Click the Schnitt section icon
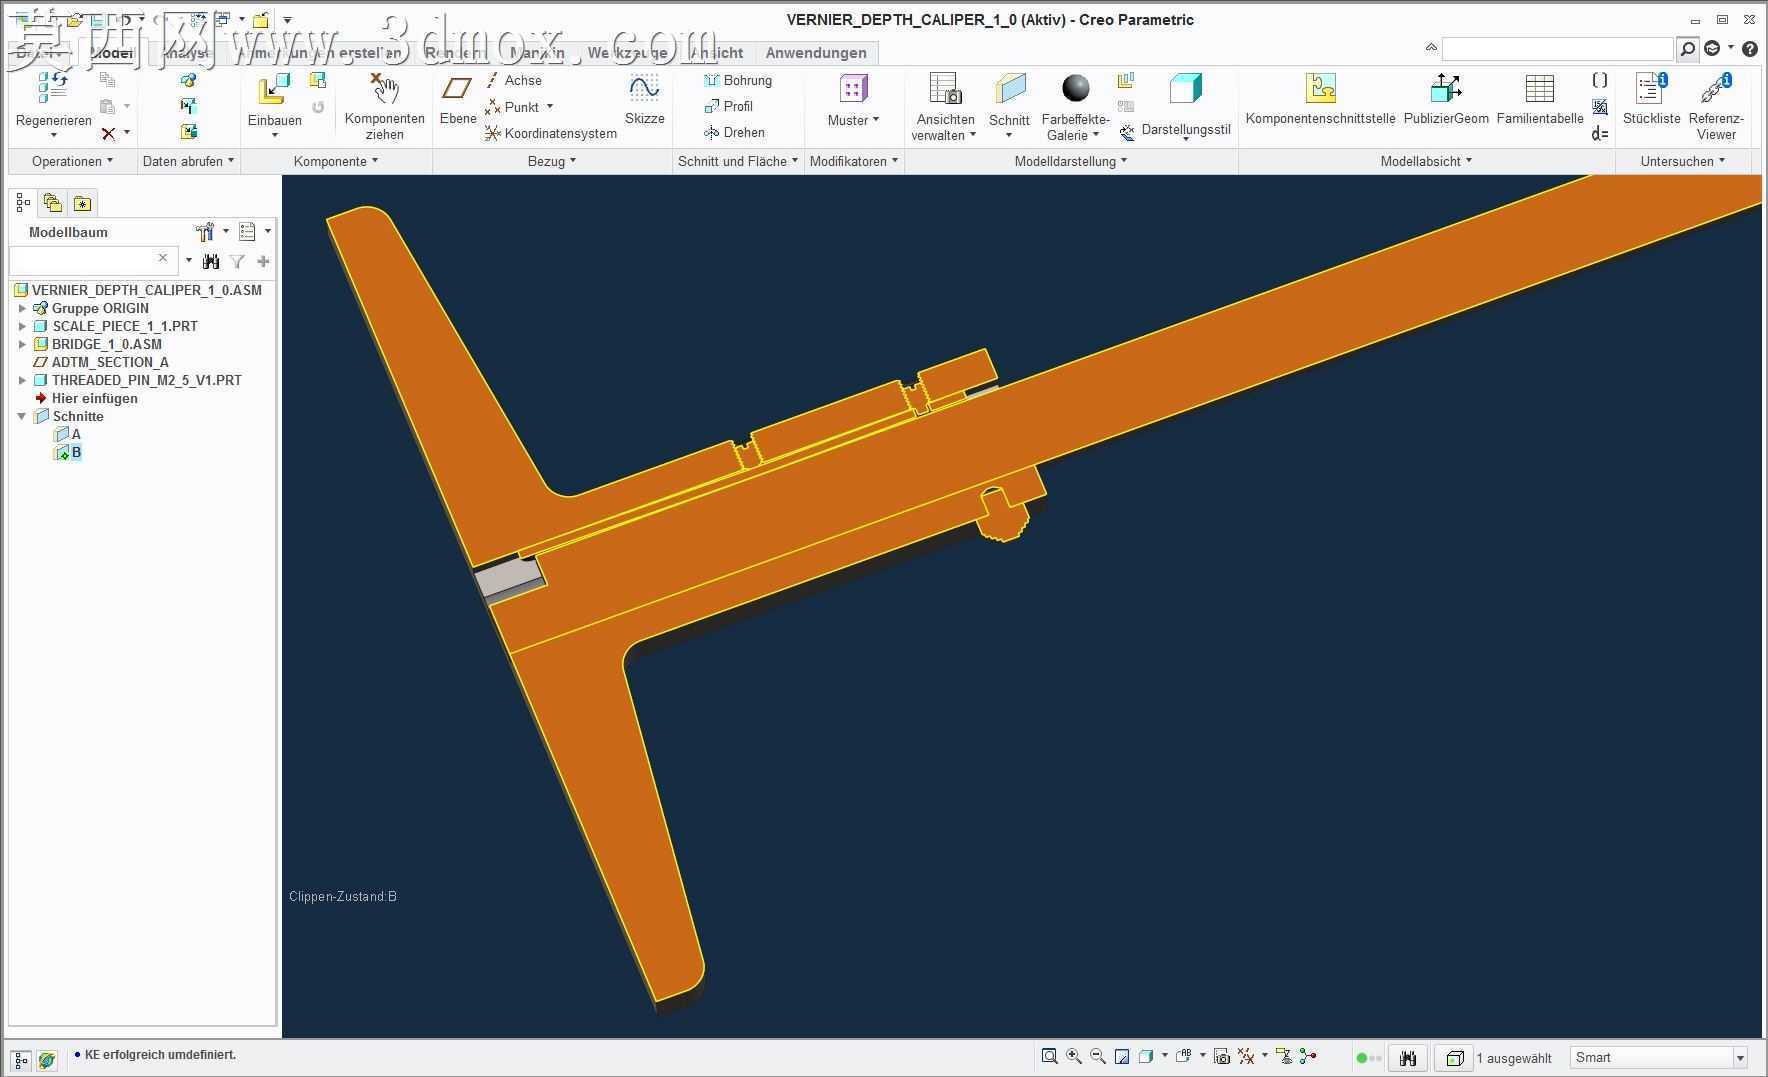 (x=1010, y=88)
